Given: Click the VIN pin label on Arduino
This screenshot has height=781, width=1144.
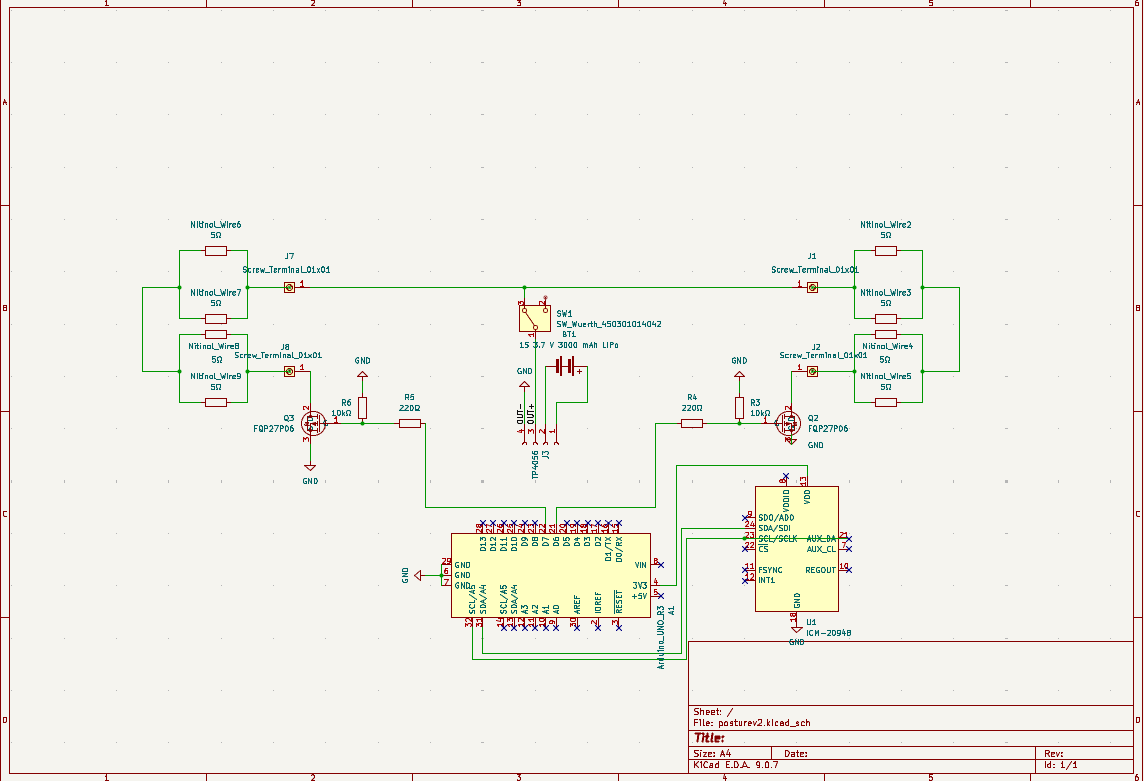Looking at the screenshot, I should (x=641, y=565).
